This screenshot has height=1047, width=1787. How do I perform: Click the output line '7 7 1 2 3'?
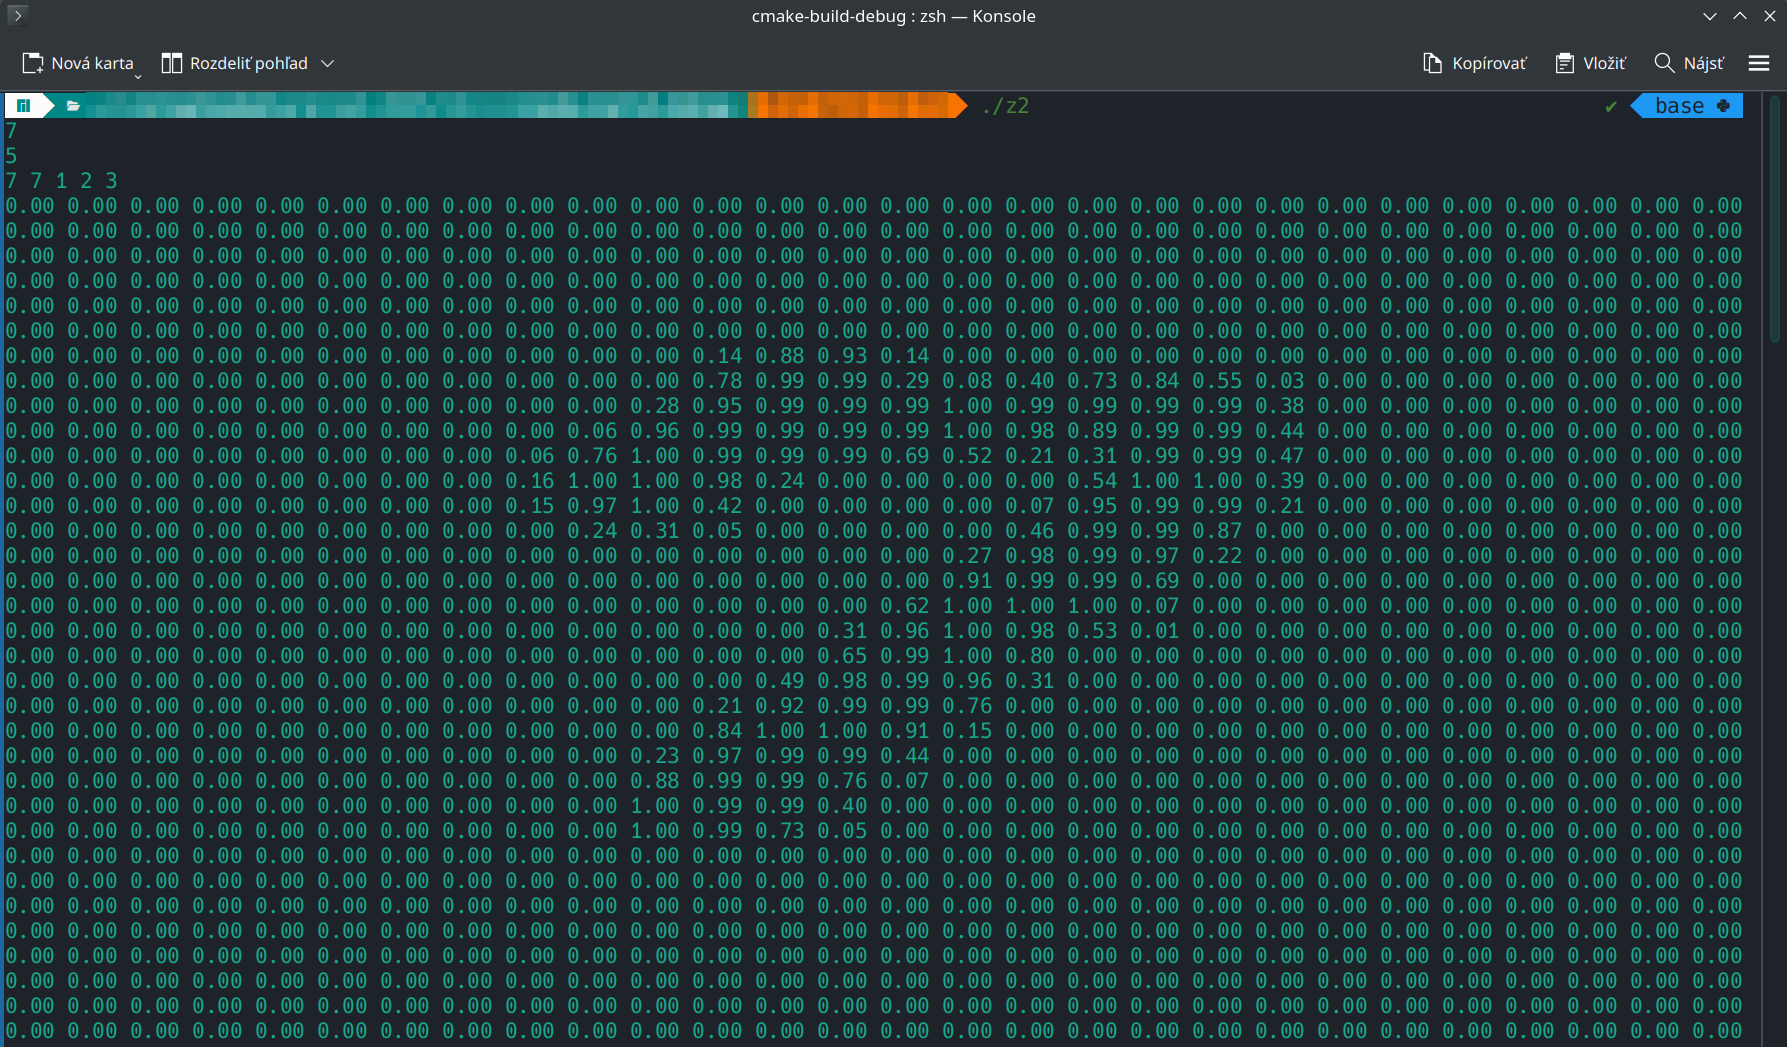pos(62,181)
